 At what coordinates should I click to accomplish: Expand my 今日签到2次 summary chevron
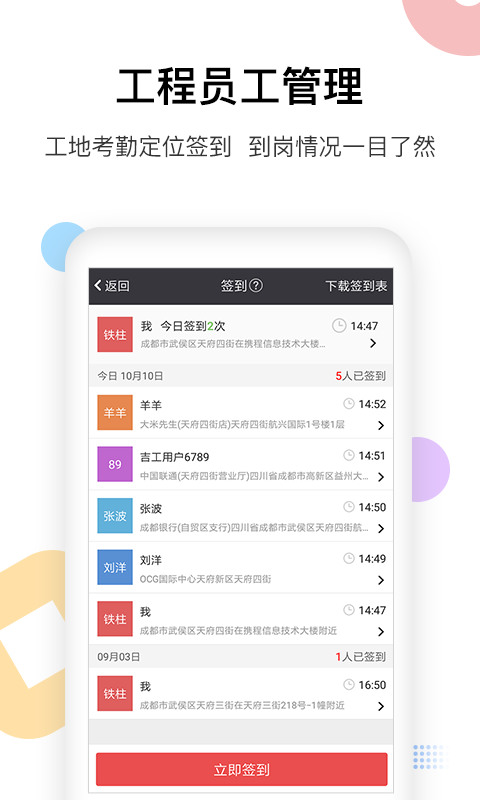(x=373, y=343)
